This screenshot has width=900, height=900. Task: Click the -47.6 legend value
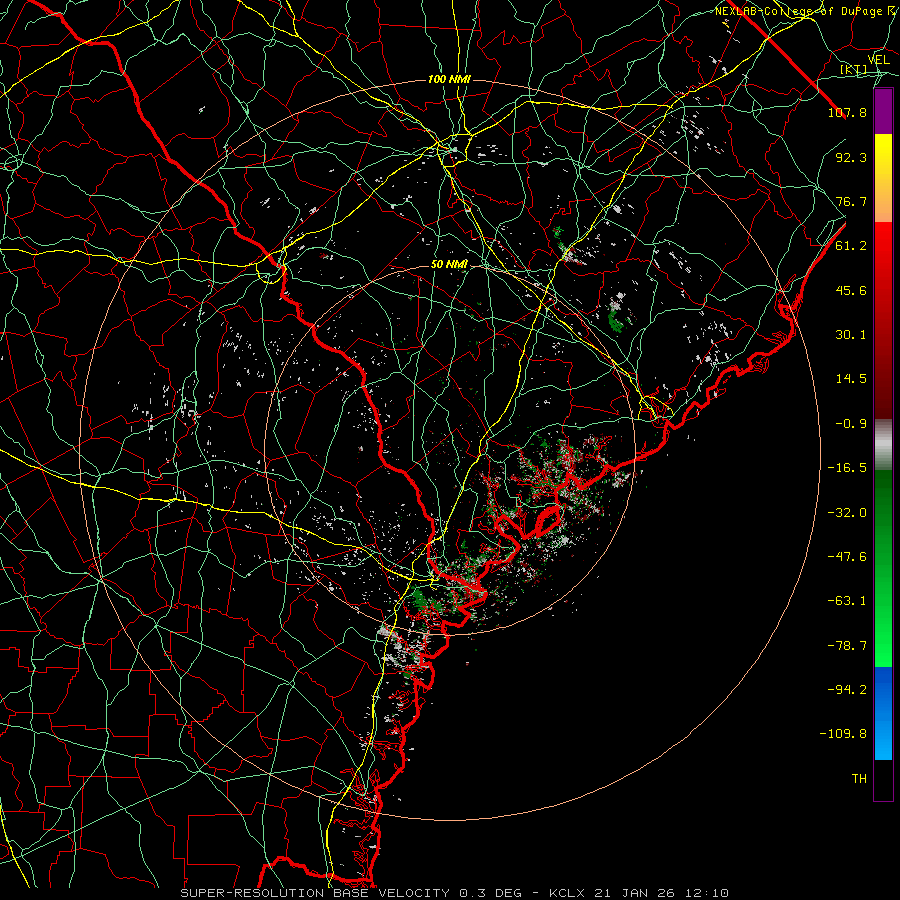(847, 557)
